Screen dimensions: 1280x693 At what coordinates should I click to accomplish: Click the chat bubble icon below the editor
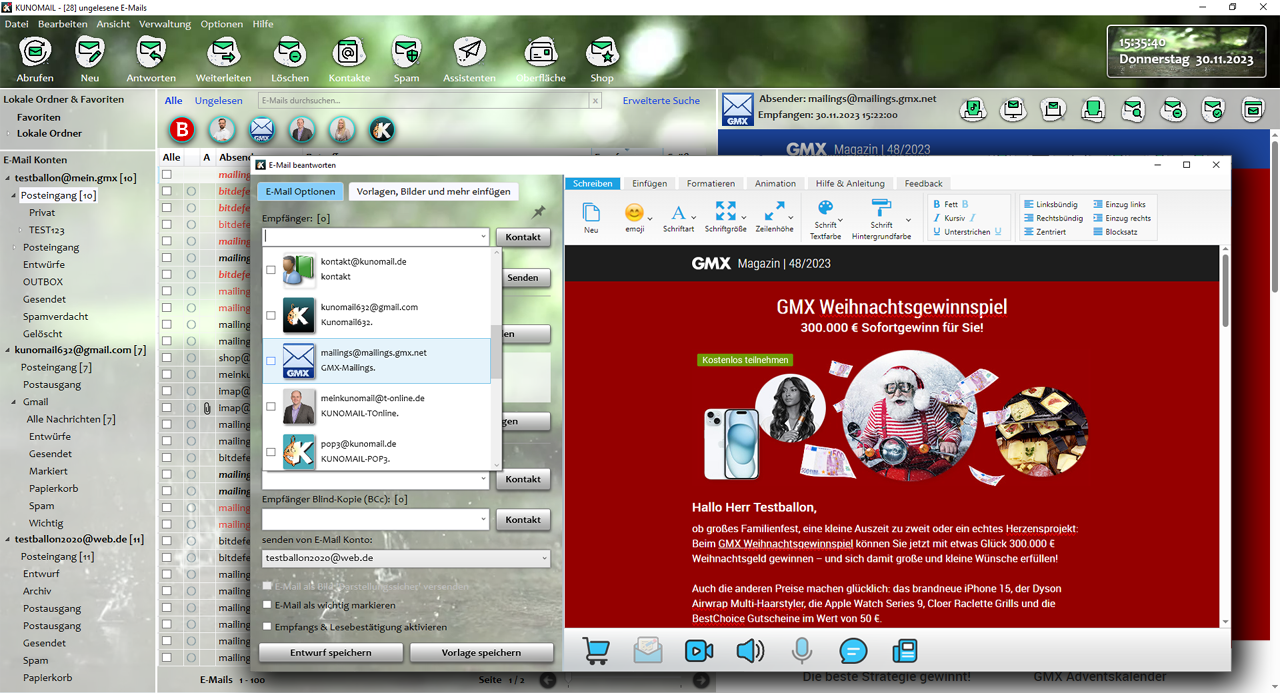click(853, 651)
